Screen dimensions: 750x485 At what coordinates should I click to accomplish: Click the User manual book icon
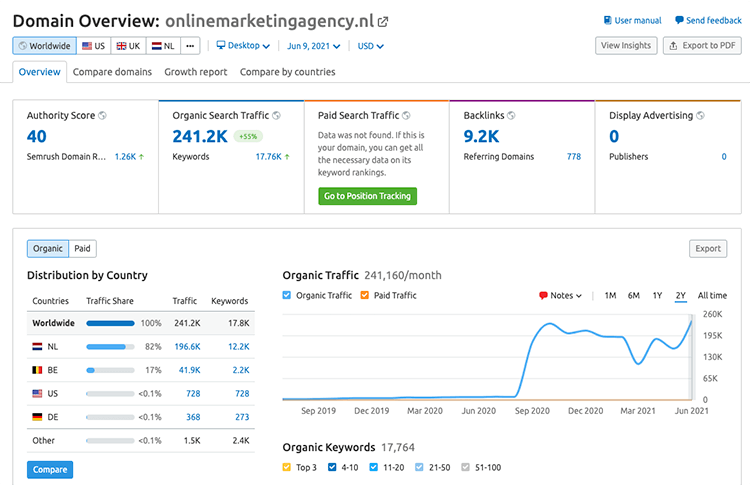[607, 20]
